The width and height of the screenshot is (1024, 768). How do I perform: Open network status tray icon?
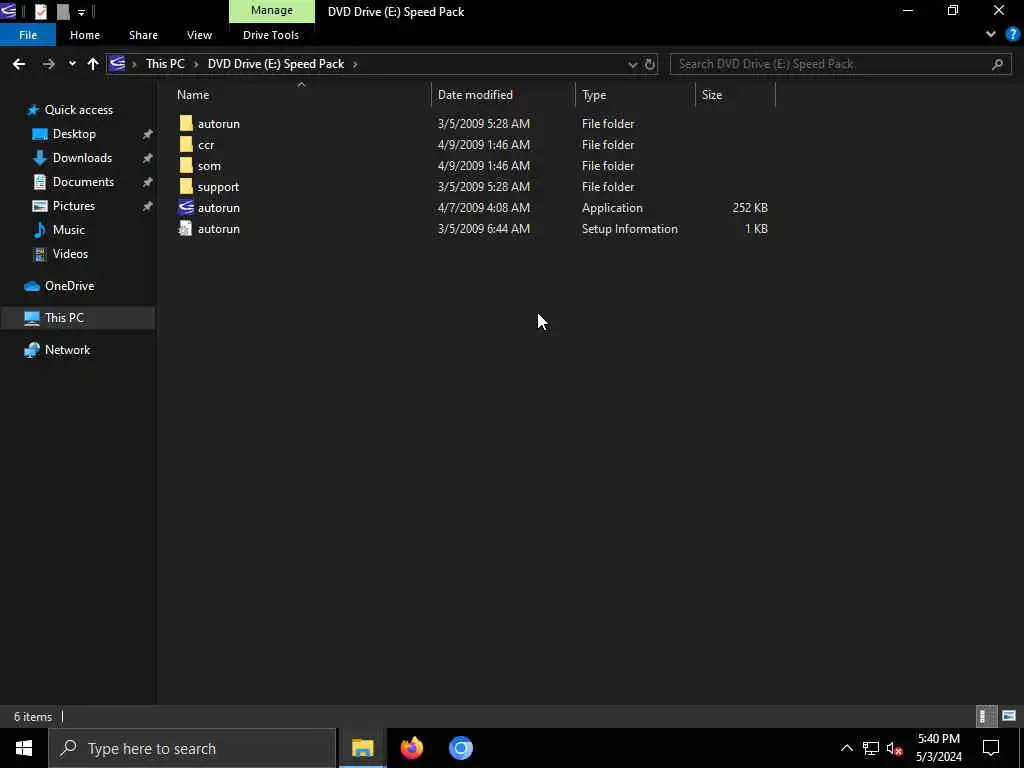871,748
